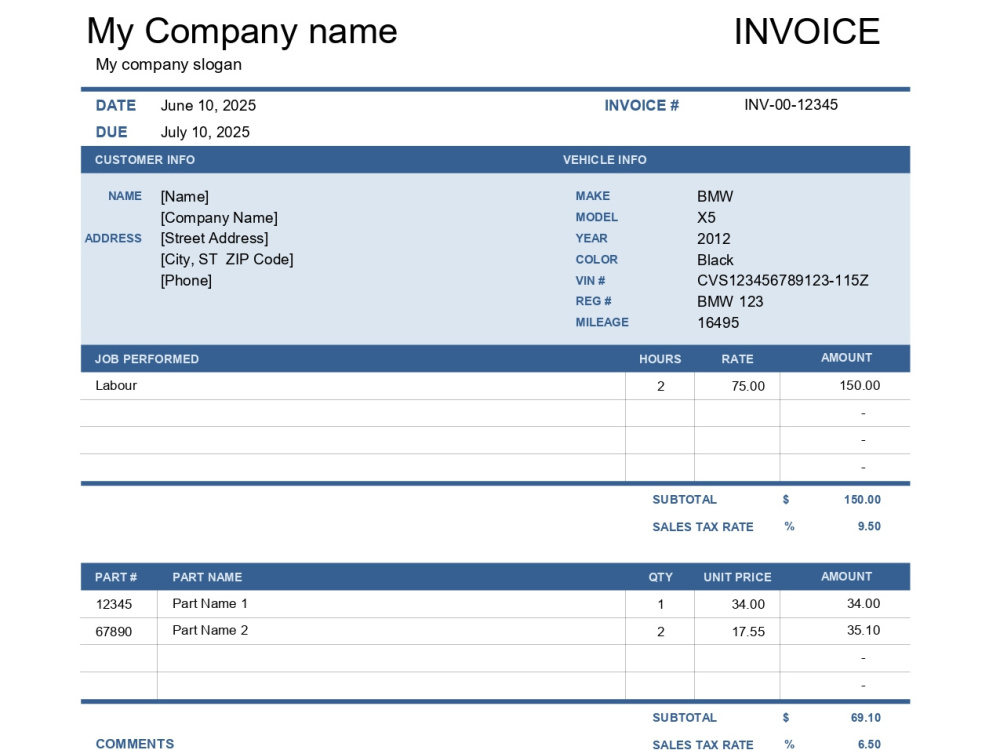Viewport: 1000px width, 750px height.
Task: Click the QTY column header
Action: click(661, 577)
